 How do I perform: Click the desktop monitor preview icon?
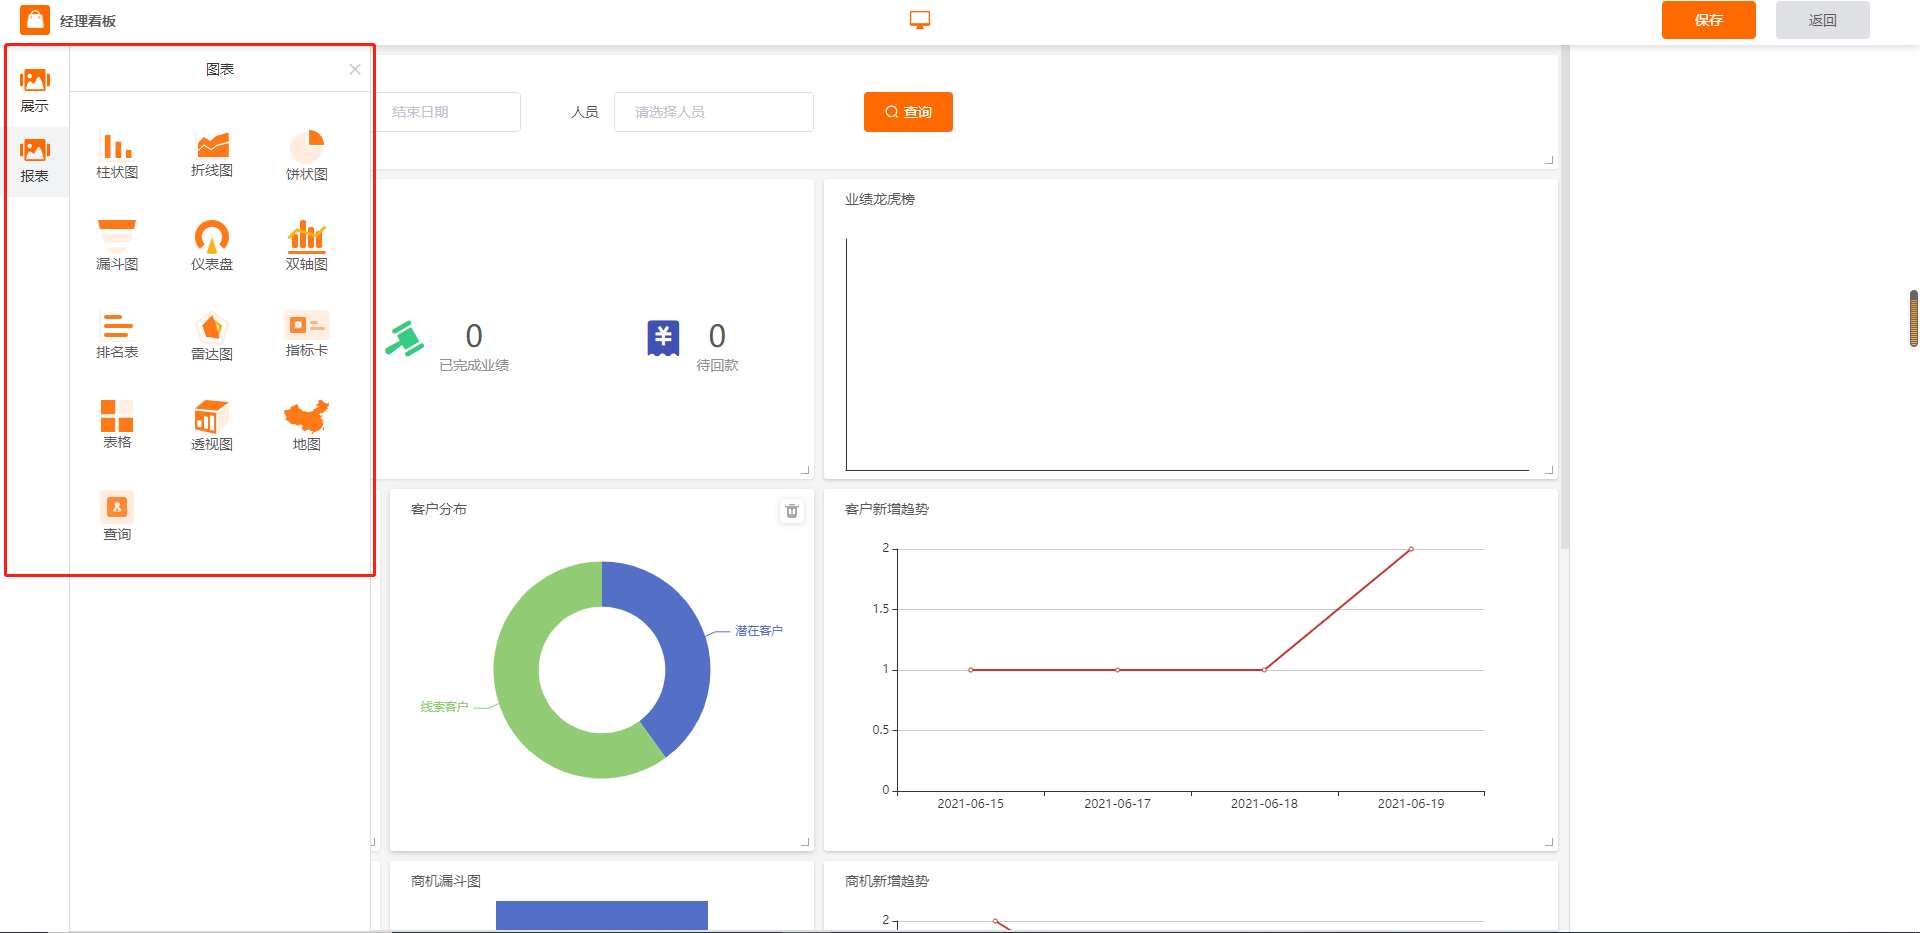click(x=920, y=20)
